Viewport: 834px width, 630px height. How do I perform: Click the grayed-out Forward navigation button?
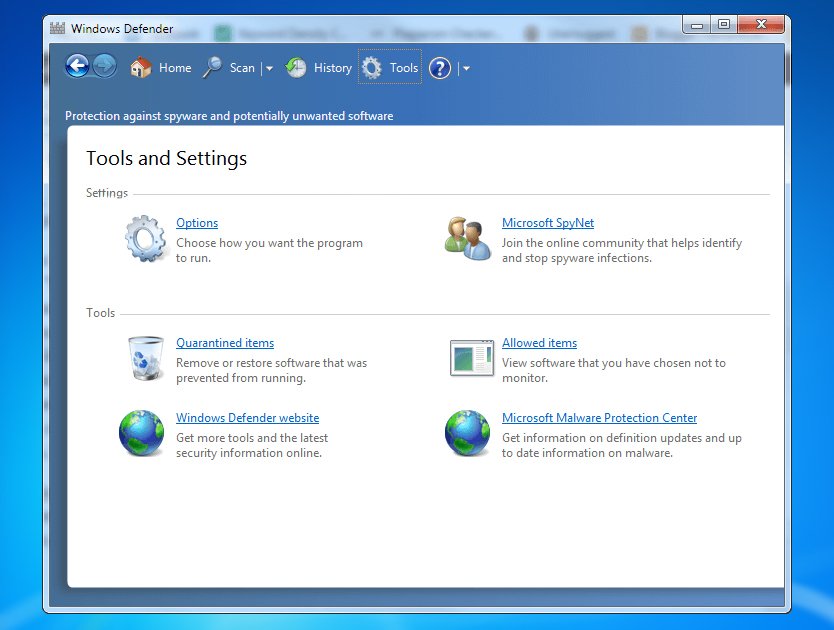[x=103, y=66]
